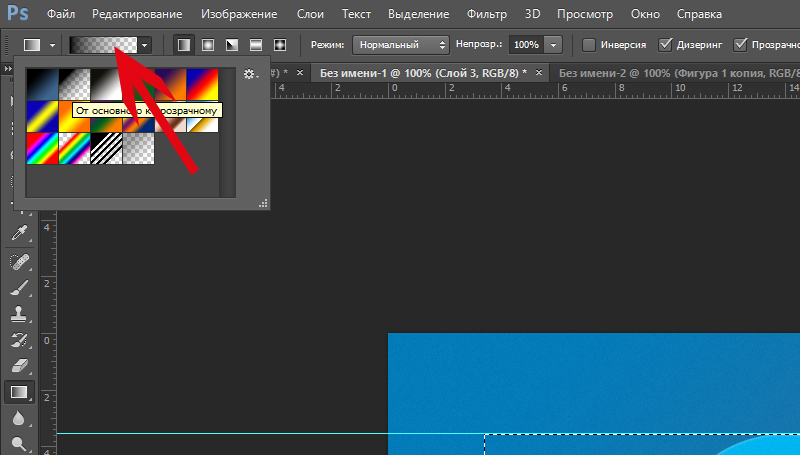The width and height of the screenshot is (800, 455).
Task: Select the Eraser tool in toolbar
Action: click(18, 366)
